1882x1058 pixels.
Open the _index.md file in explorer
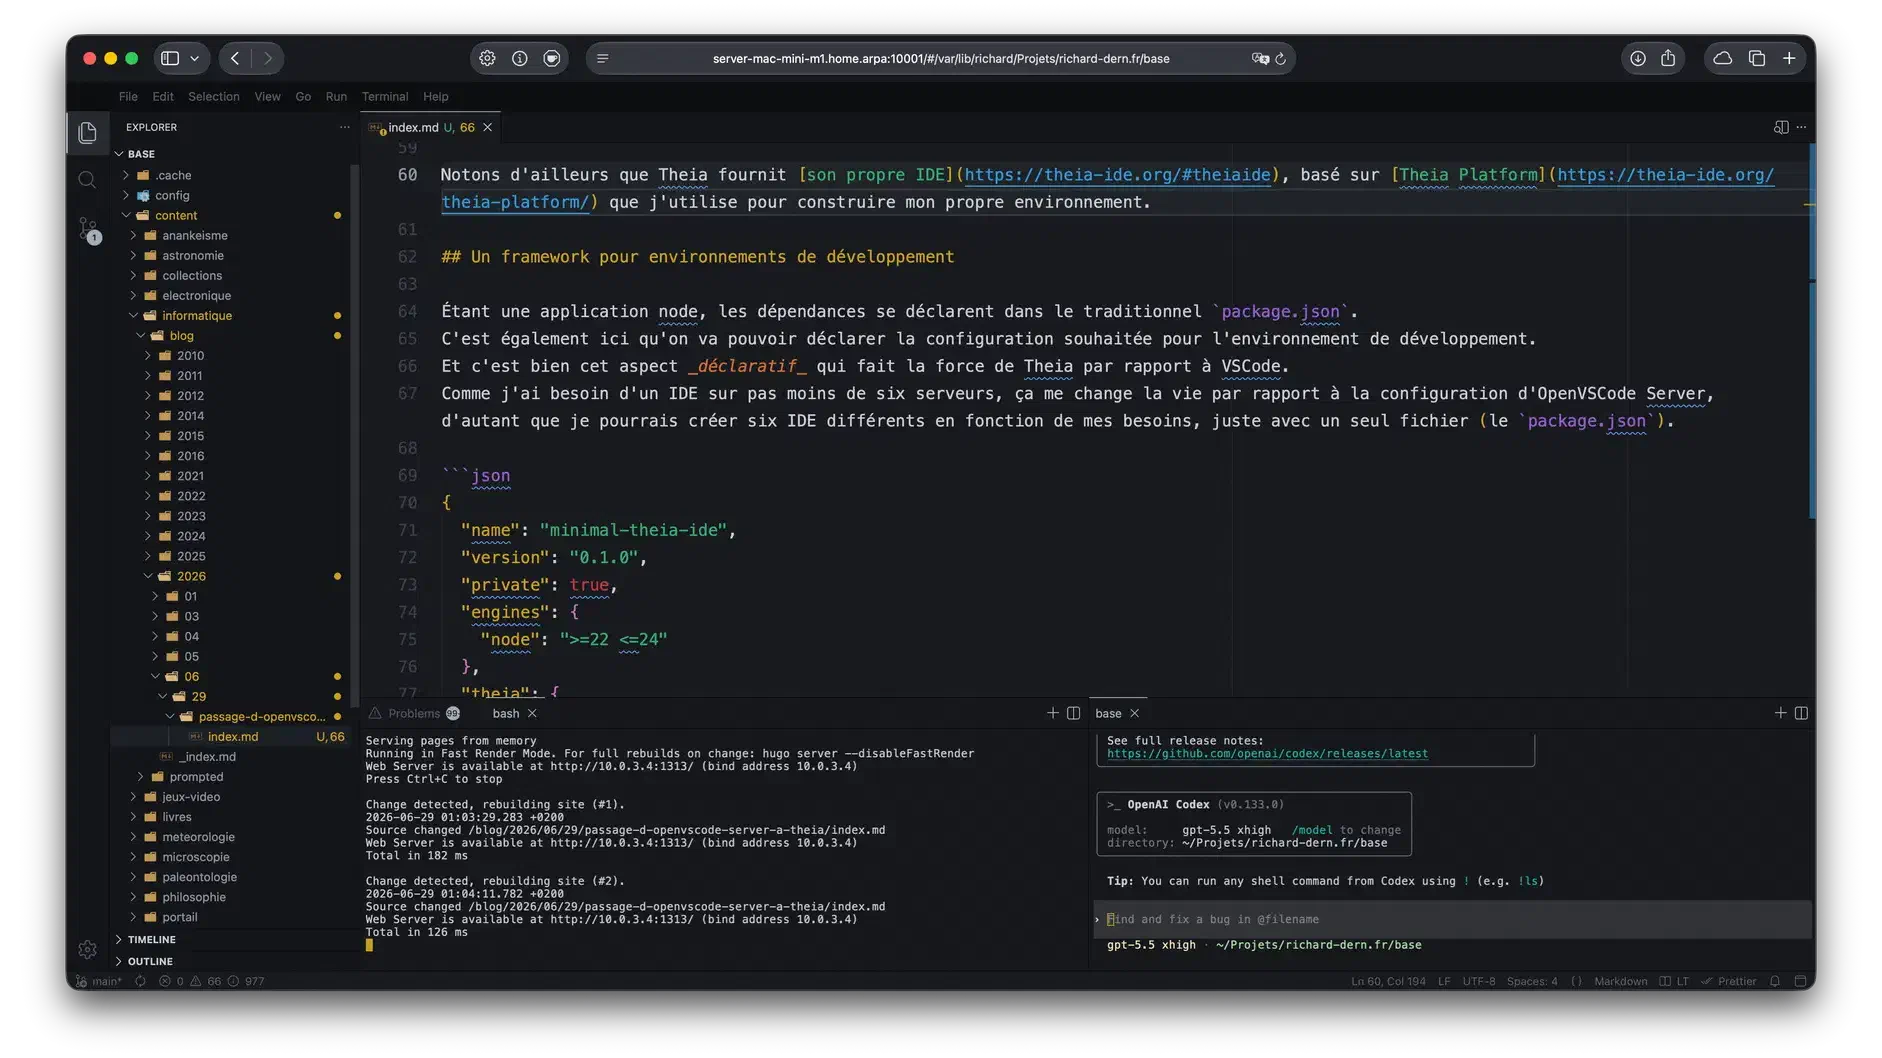207,757
